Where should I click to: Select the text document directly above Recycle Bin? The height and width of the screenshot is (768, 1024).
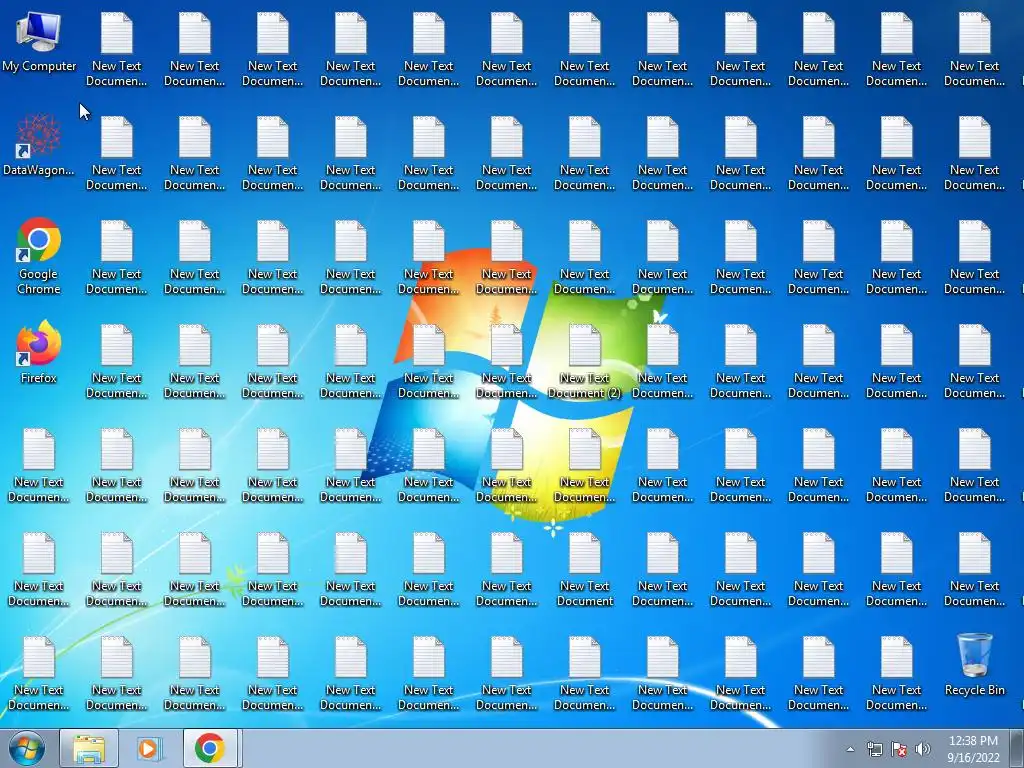974,570
